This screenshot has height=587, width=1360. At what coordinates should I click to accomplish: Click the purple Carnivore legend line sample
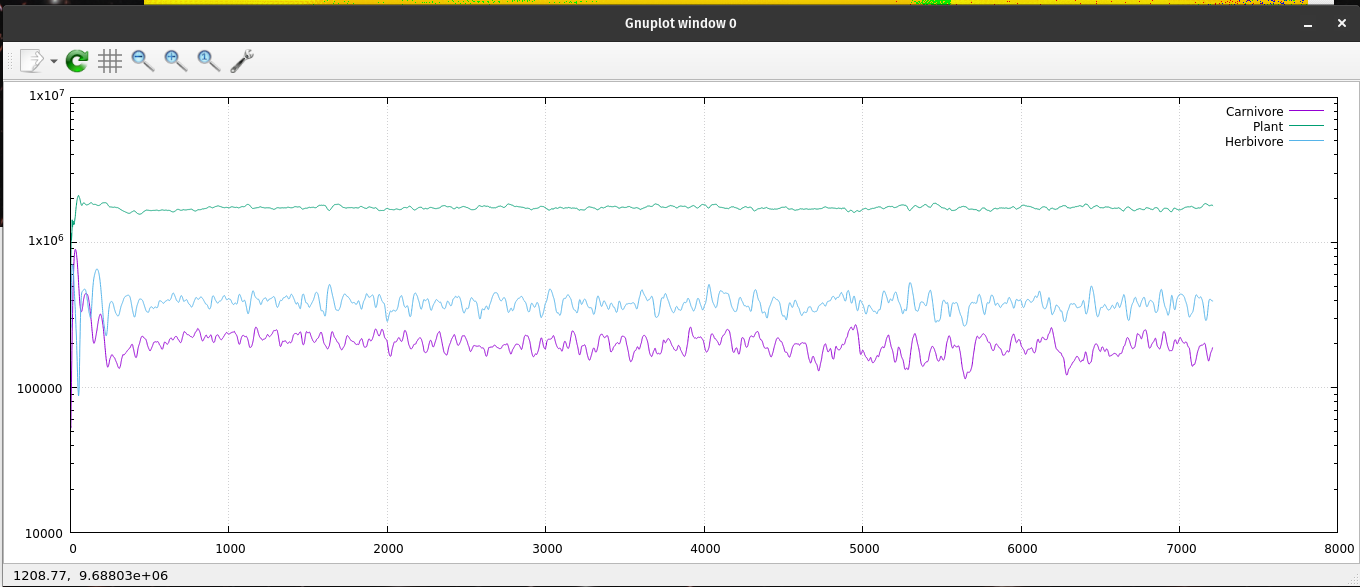coord(1306,111)
